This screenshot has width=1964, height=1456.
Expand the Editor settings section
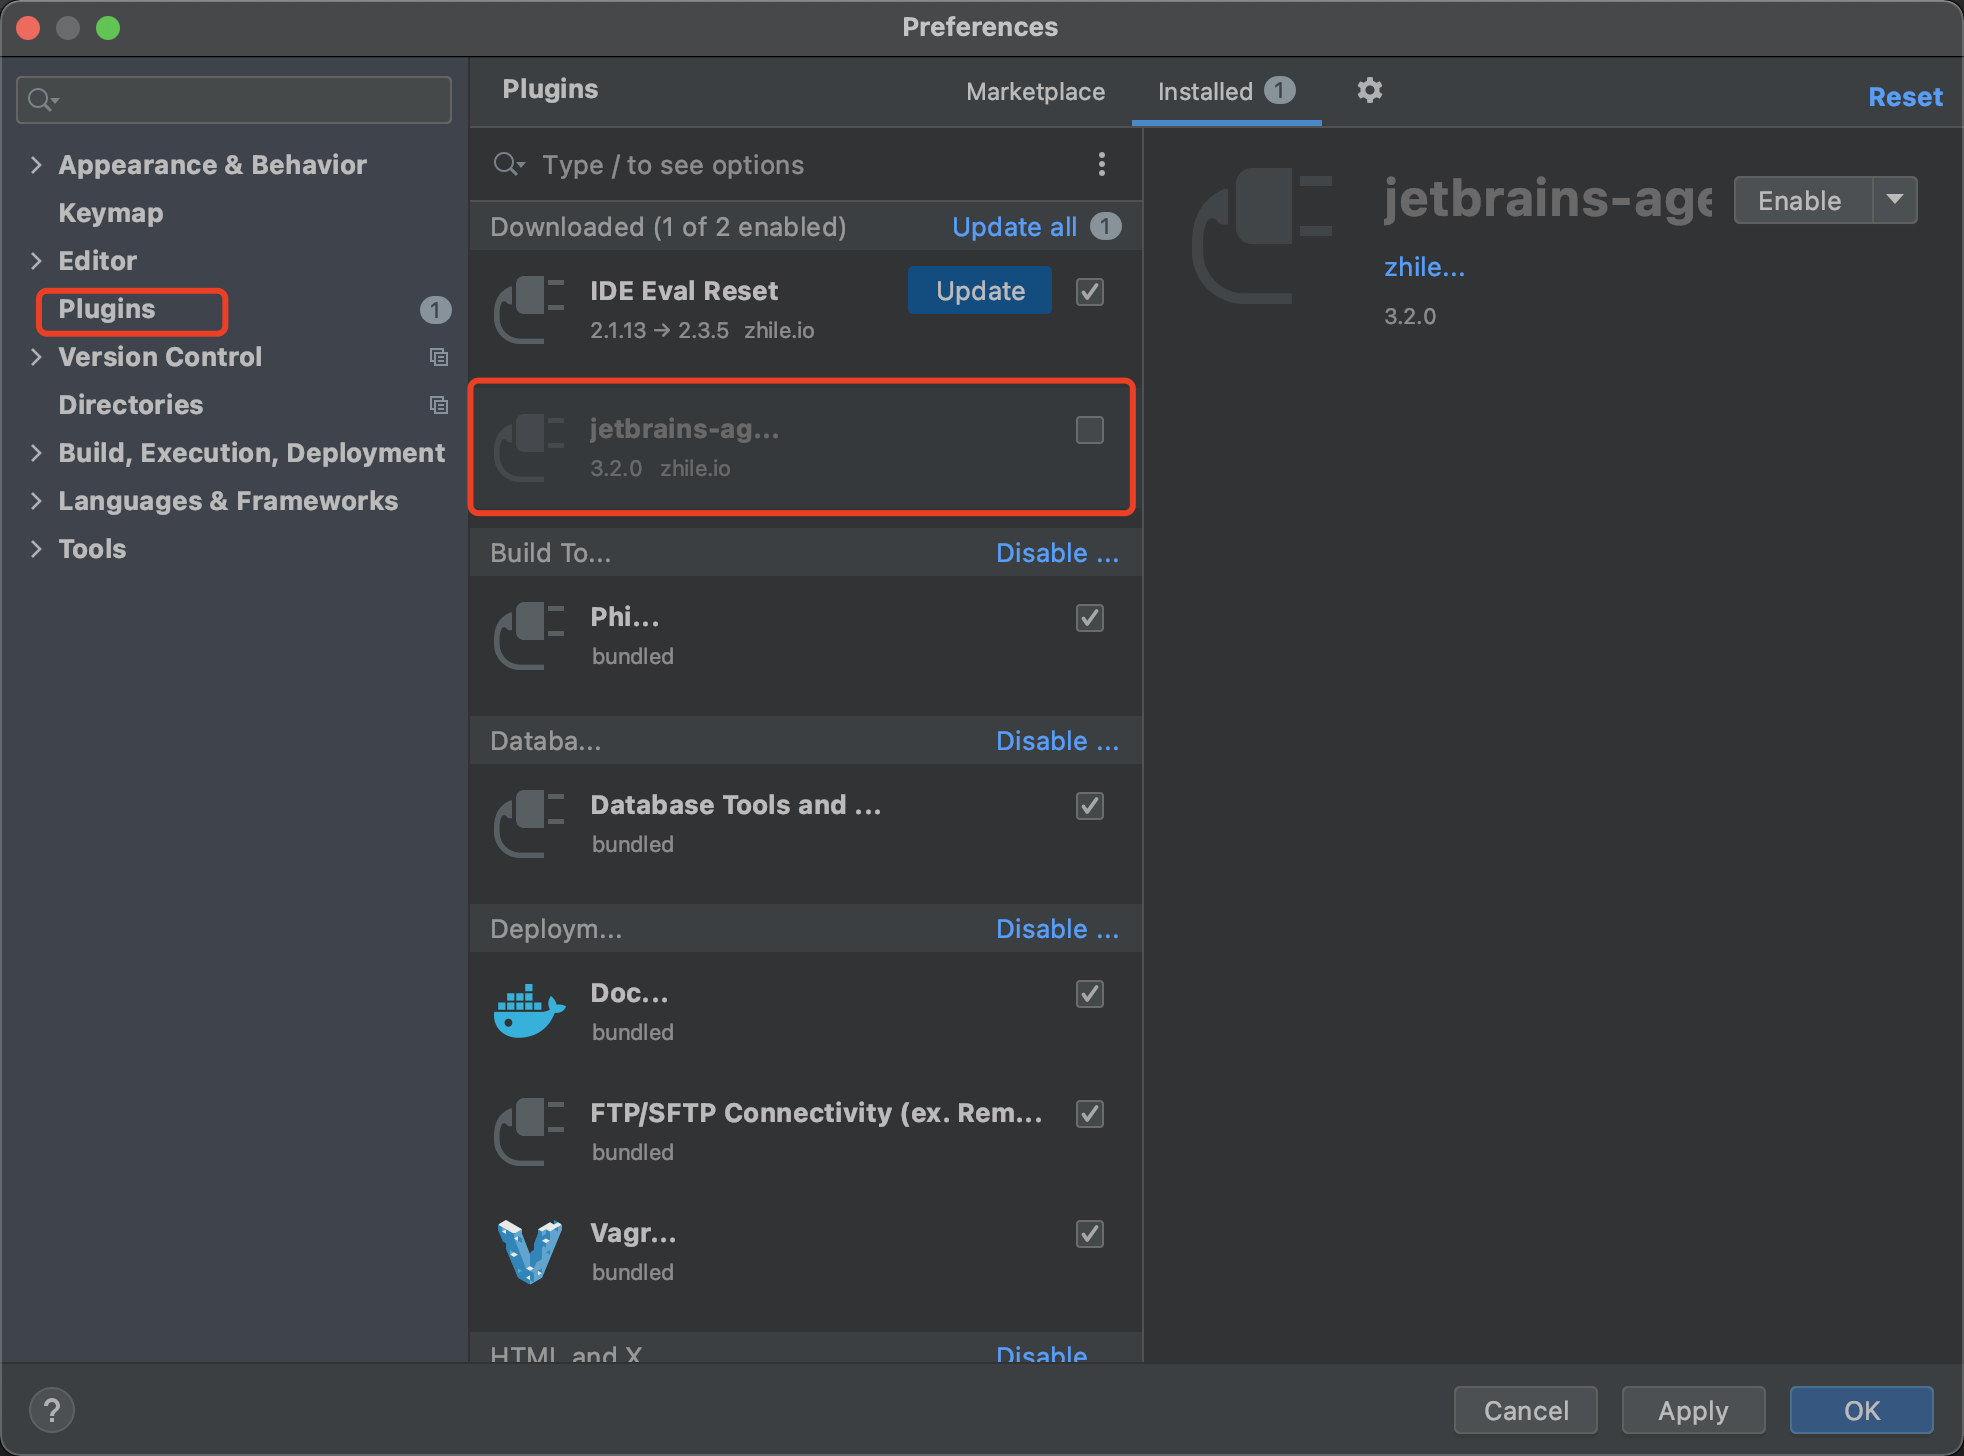coord(36,261)
